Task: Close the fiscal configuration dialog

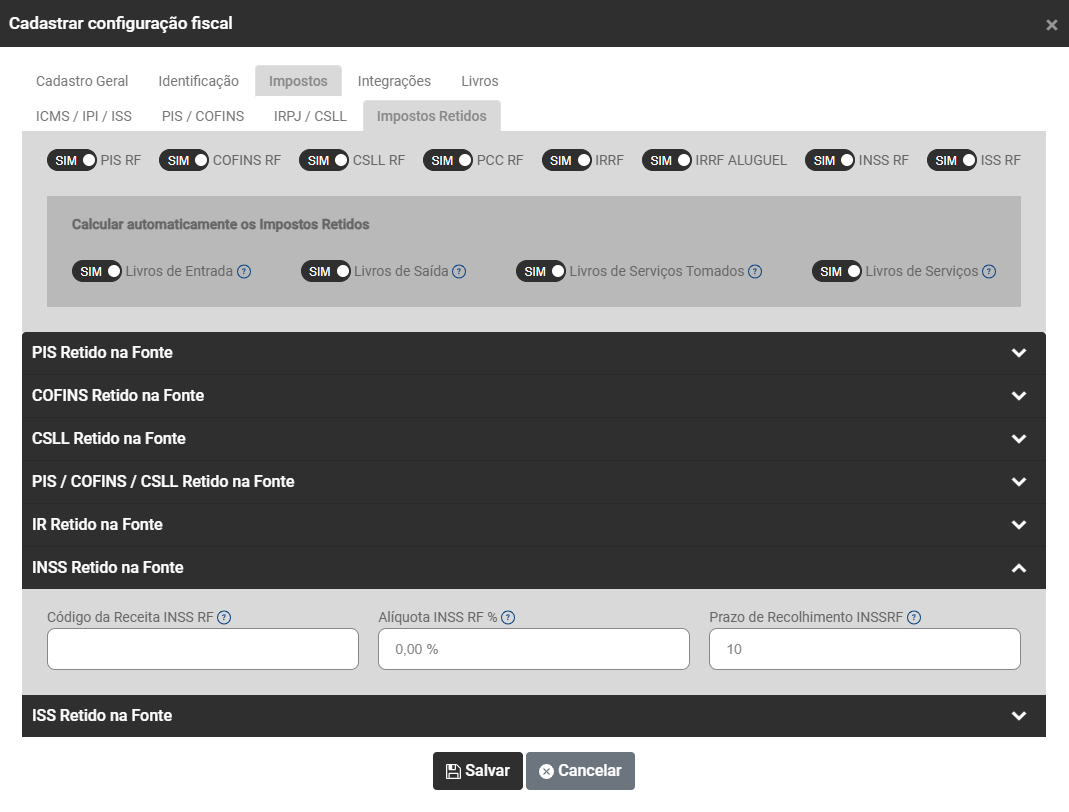Action: coord(1051,25)
